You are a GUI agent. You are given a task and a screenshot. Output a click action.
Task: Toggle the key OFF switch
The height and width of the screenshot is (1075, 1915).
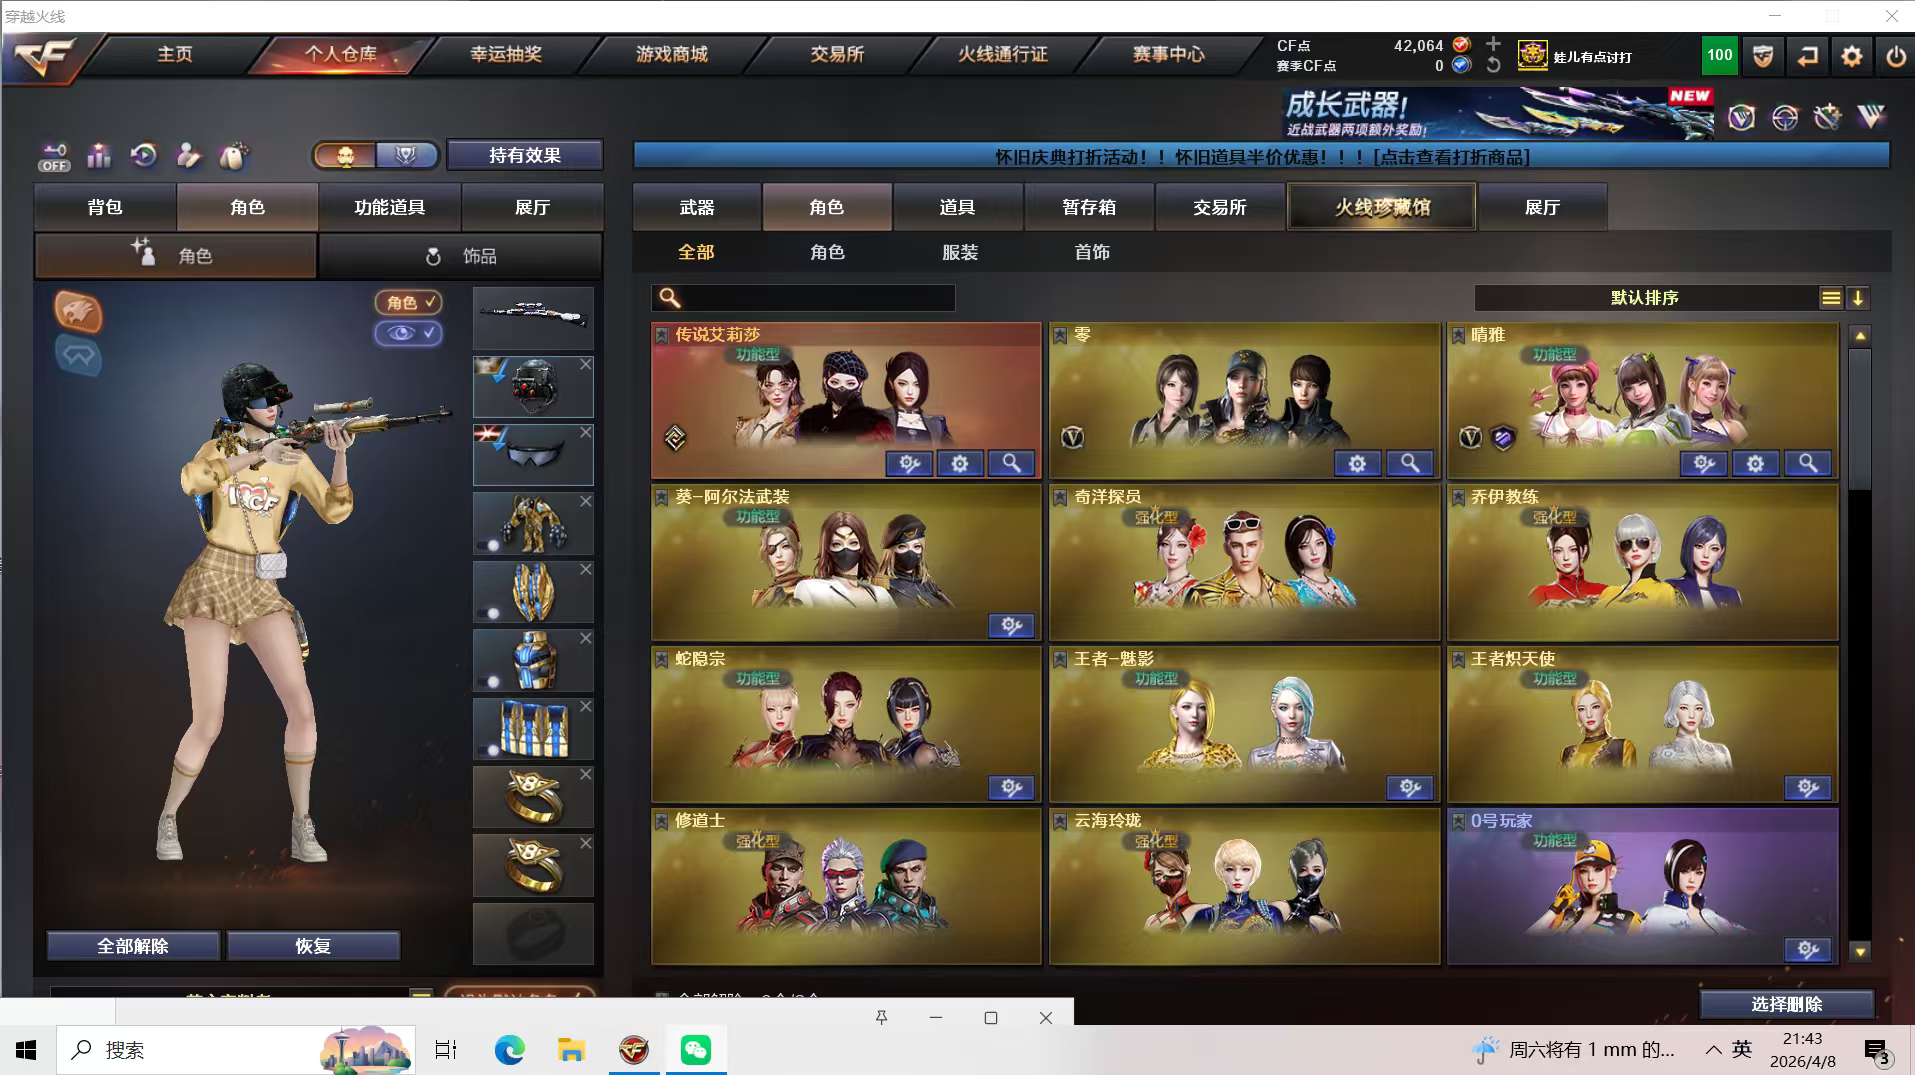(x=54, y=157)
